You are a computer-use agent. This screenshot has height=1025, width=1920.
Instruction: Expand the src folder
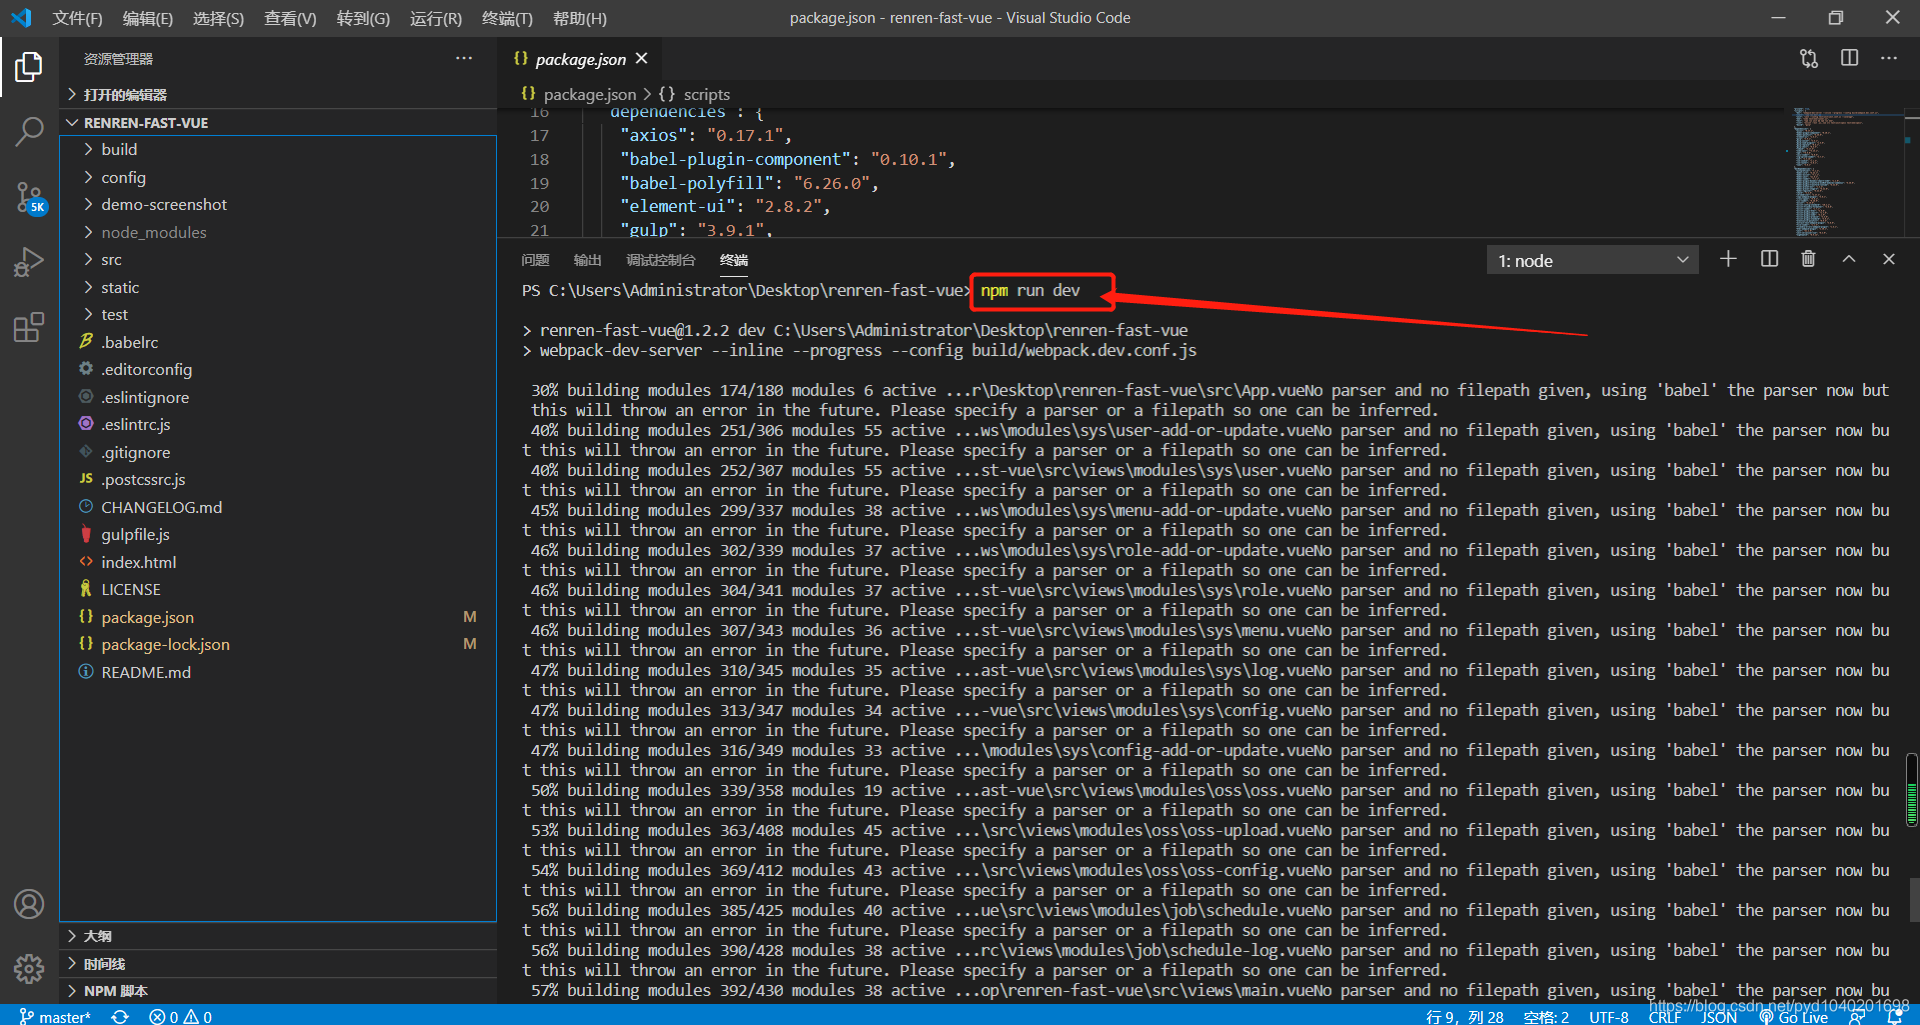[278, 260]
